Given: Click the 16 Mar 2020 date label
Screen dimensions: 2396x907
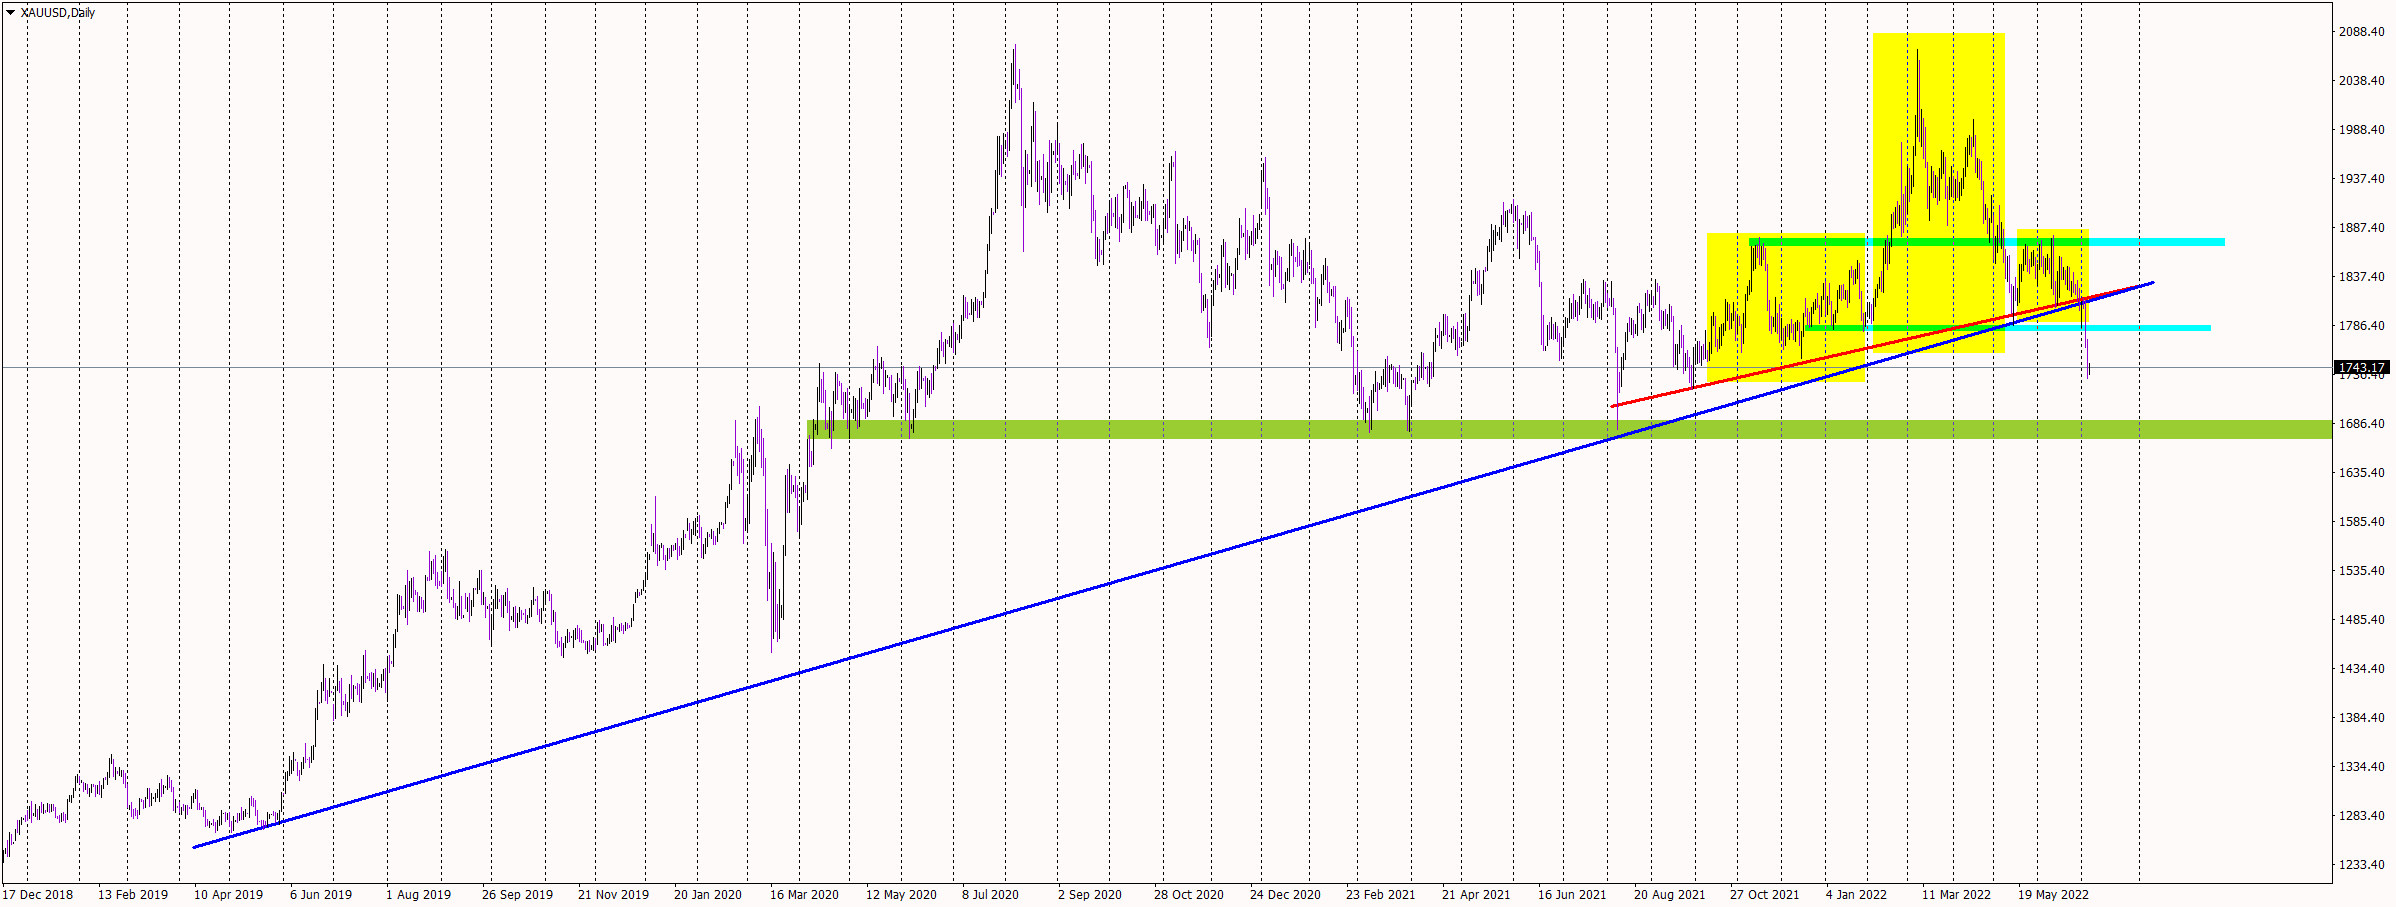Looking at the screenshot, I should click(x=804, y=895).
